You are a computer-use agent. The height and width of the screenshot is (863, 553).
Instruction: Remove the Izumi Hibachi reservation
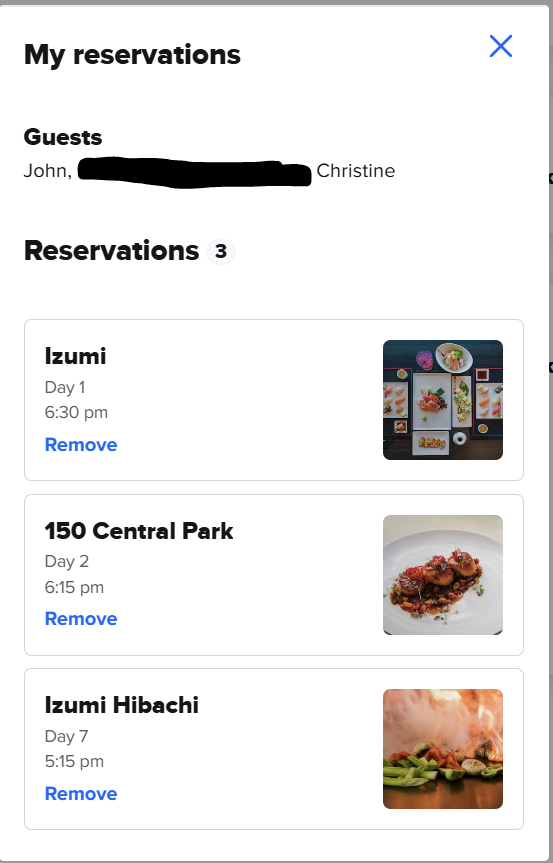[x=81, y=794]
